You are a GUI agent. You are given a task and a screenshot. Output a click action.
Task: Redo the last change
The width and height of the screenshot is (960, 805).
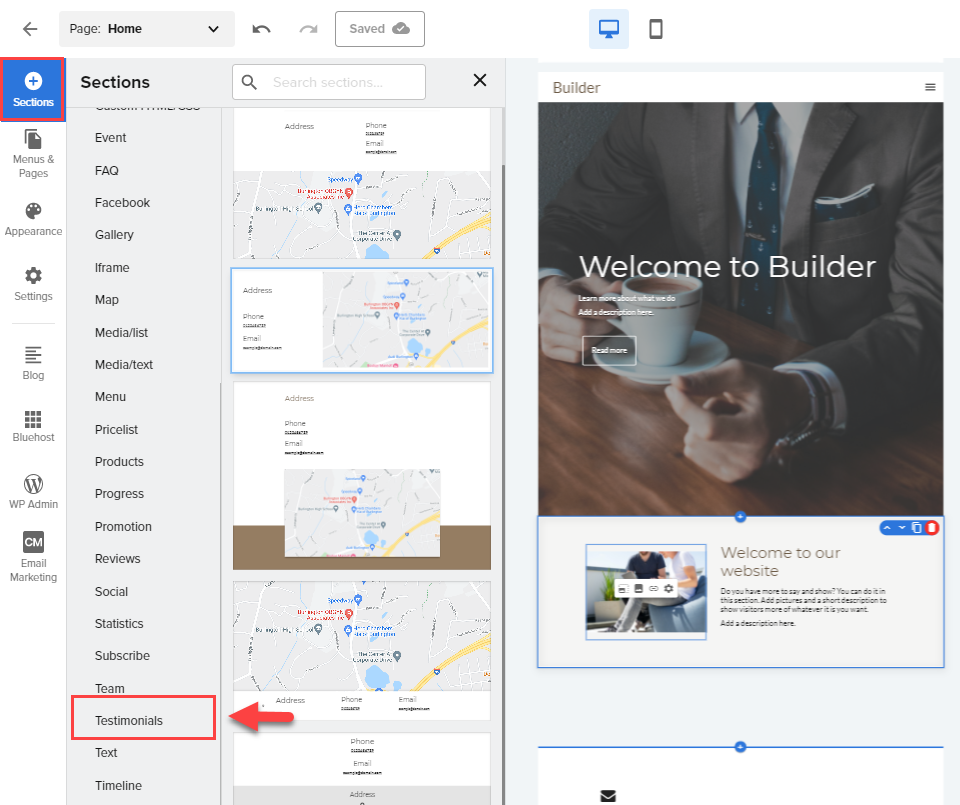pos(309,29)
